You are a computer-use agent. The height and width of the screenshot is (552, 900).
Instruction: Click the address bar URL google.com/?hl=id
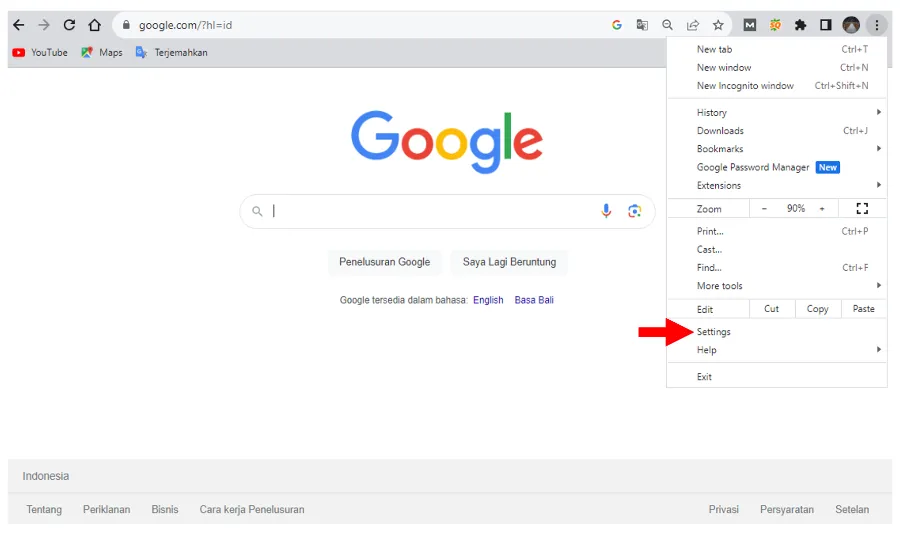[x=185, y=25]
